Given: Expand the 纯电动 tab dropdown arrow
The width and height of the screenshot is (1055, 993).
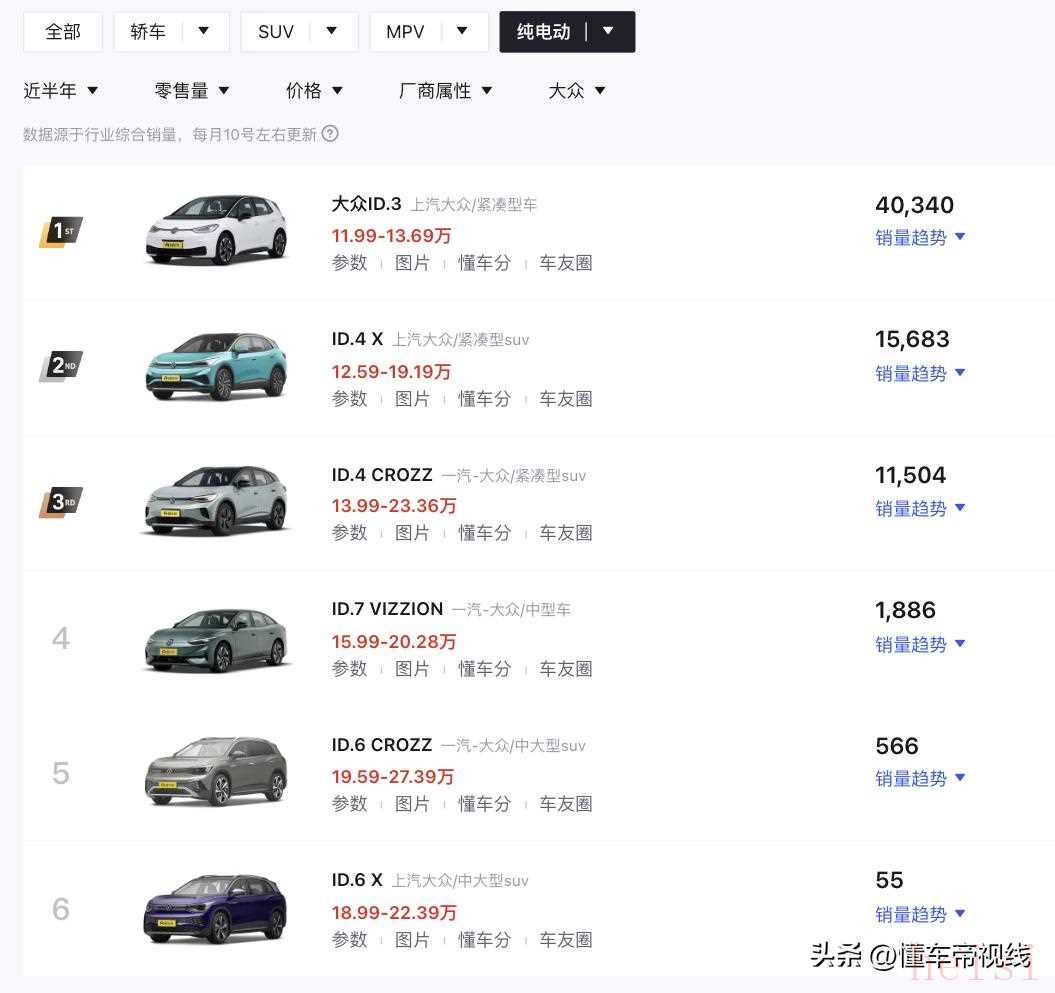Looking at the screenshot, I should [x=609, y=30].
